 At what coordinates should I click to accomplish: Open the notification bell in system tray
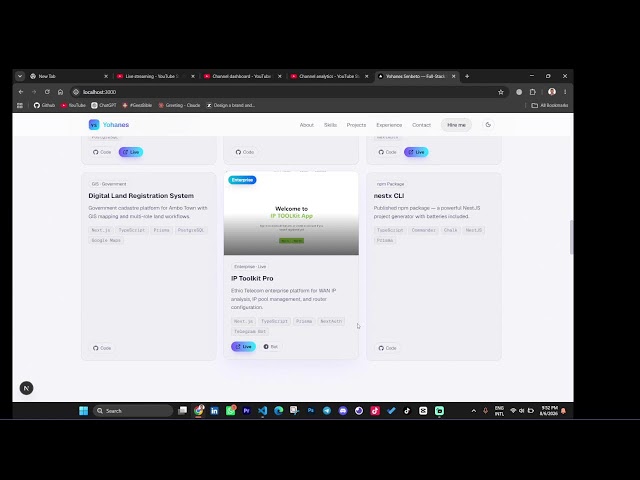click(564, 411)
